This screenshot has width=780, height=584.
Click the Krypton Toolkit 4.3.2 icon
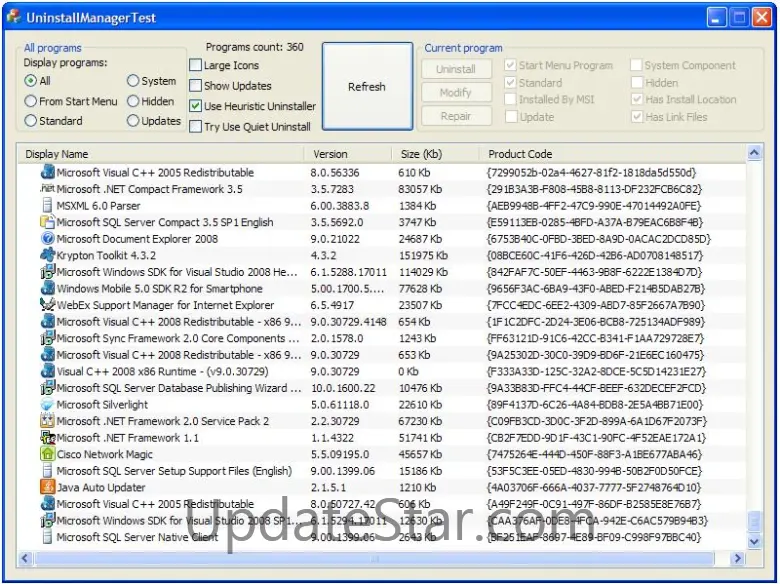click(47, 255)
